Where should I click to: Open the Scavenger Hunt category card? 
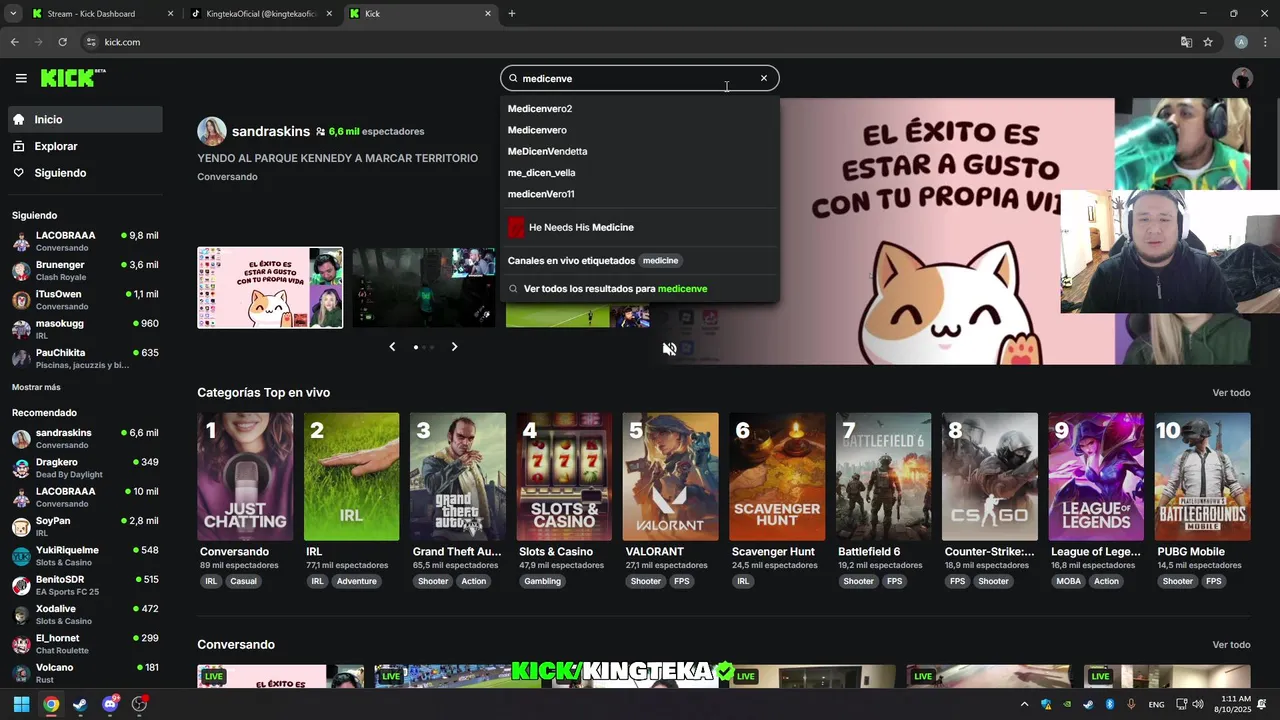(x=777, y=477)
